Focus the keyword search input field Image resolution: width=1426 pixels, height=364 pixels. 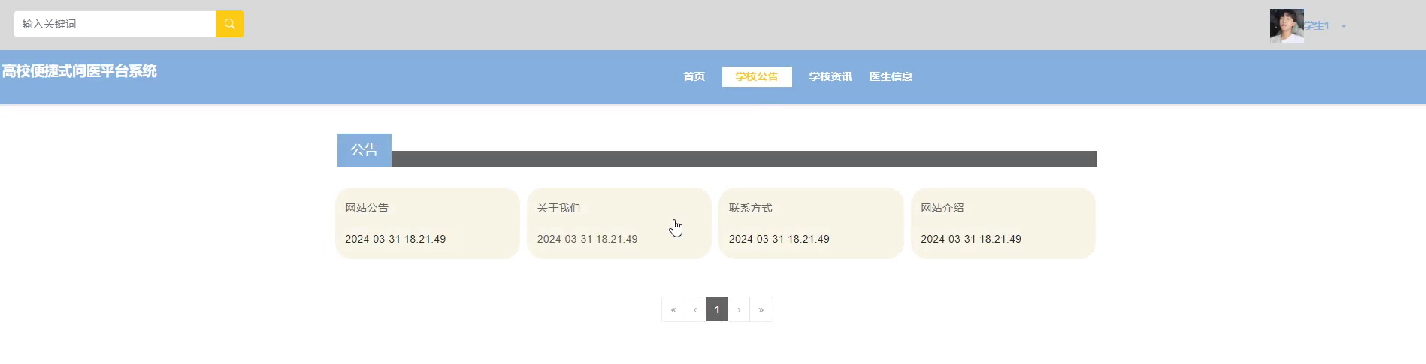coord(115,24)
